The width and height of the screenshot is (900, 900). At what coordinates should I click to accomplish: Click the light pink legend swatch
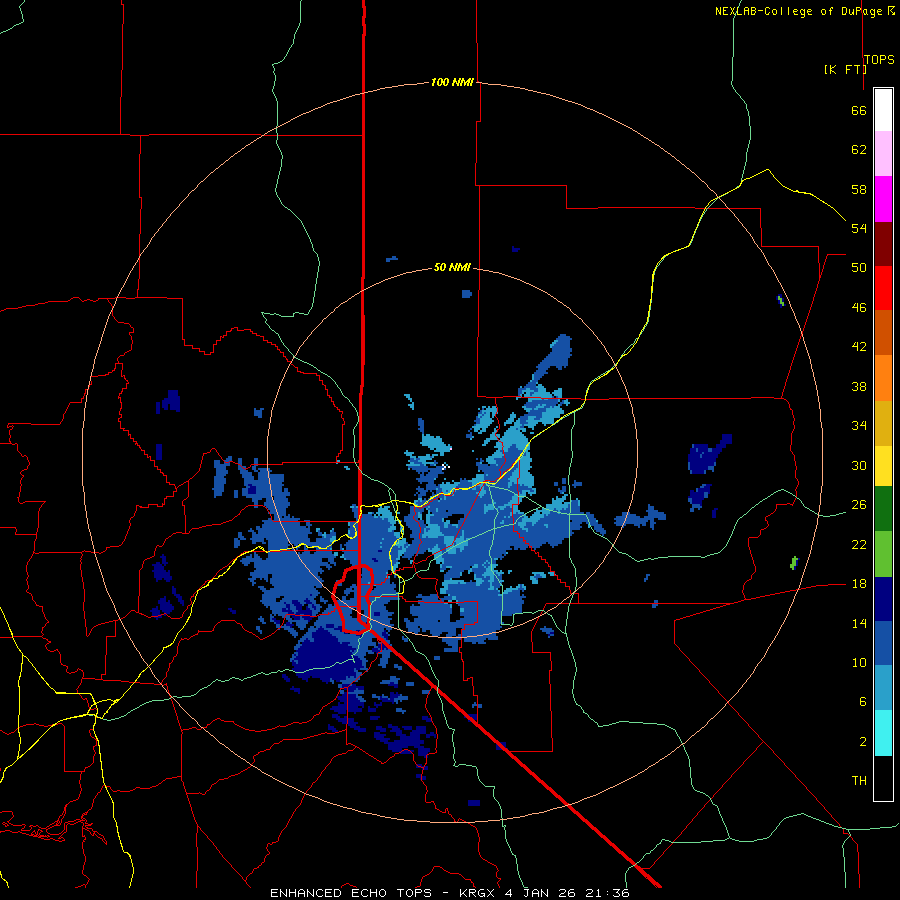[x=883, y=153]
